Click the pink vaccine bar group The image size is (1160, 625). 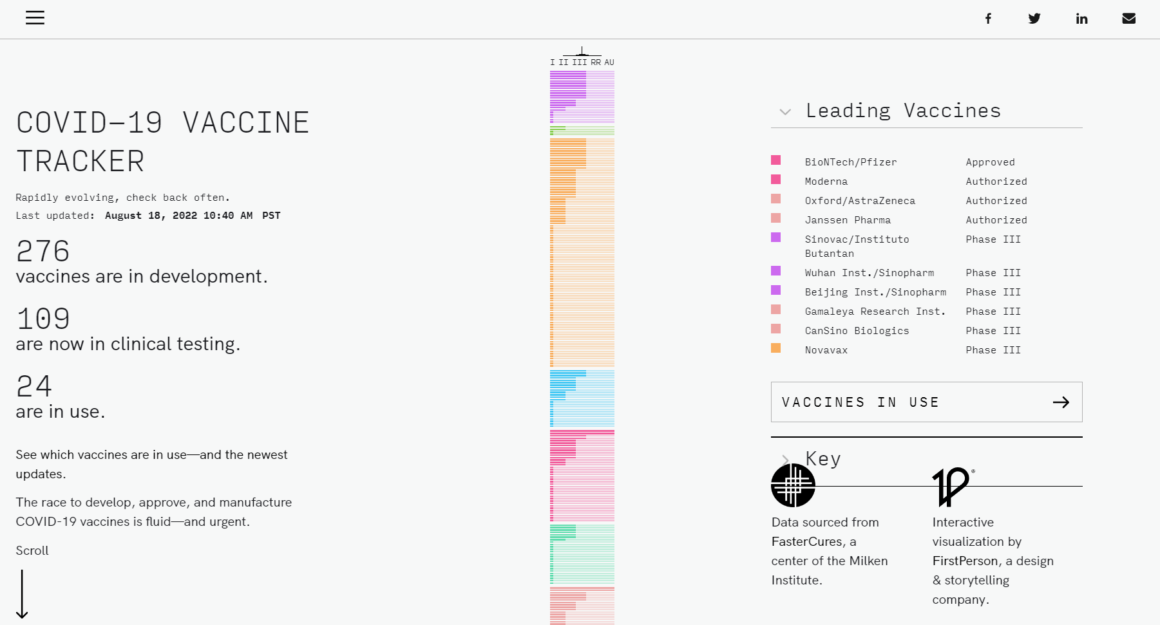coord(582,476)
